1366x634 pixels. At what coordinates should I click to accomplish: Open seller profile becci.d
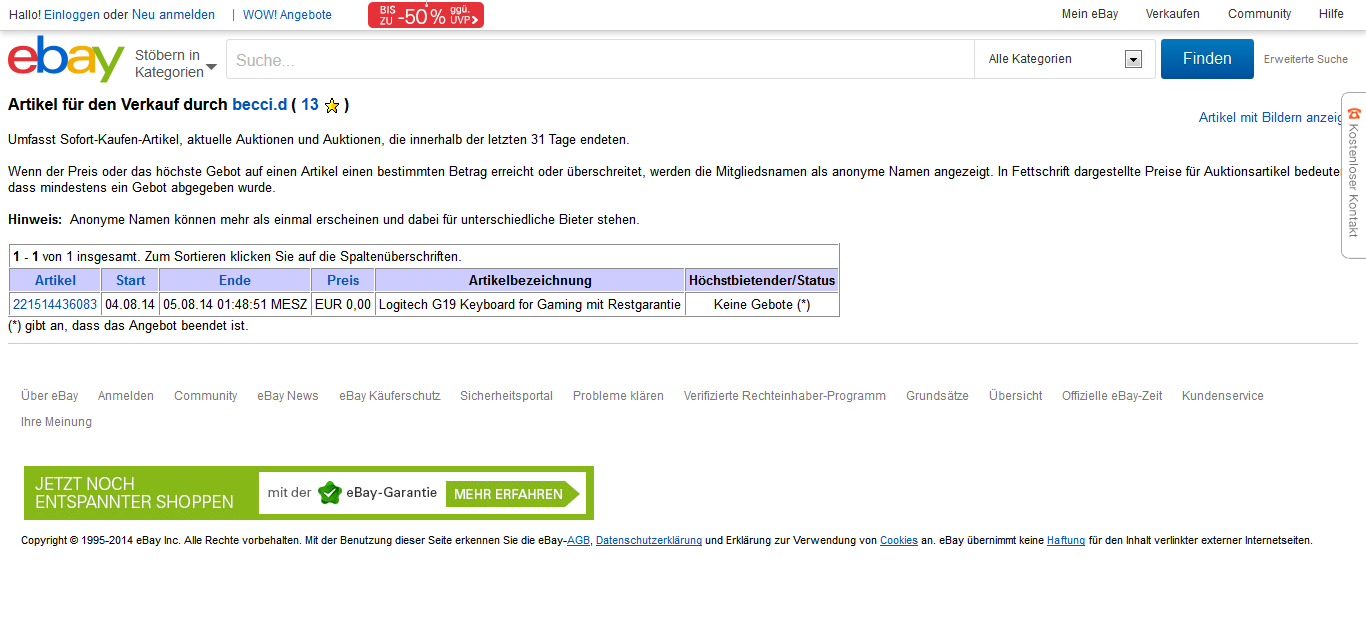(260, 105)
